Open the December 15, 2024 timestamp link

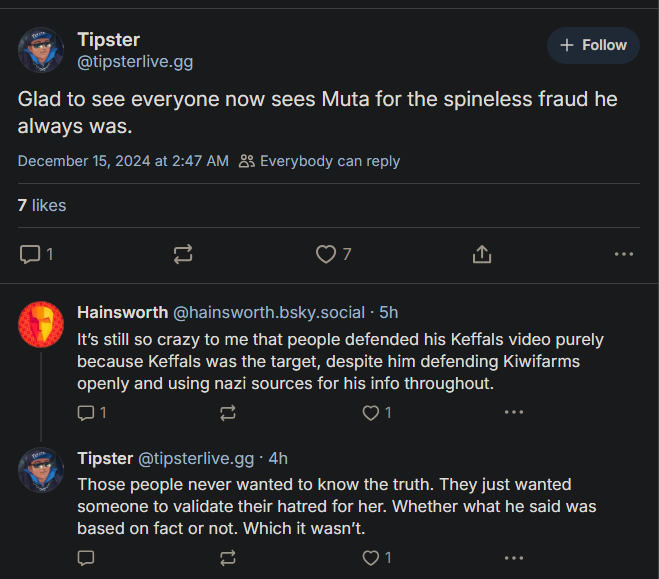point(123,161)
